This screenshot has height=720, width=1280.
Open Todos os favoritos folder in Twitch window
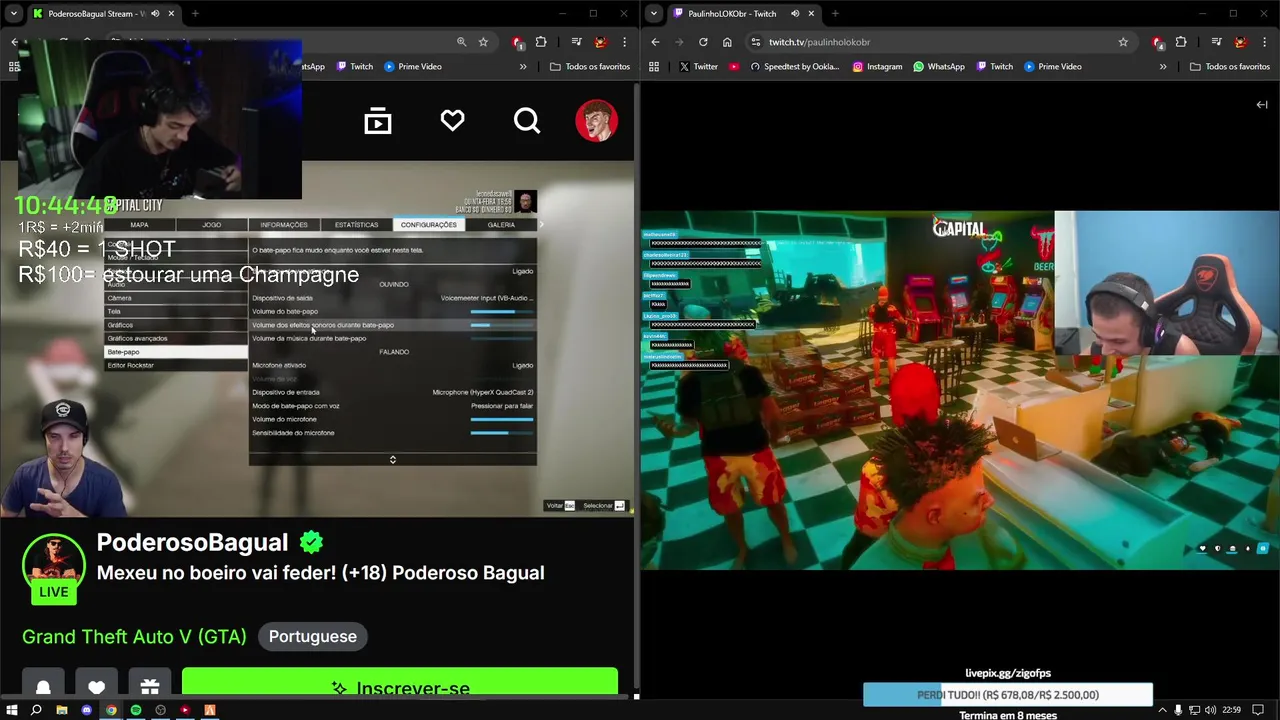[1230, 67]
